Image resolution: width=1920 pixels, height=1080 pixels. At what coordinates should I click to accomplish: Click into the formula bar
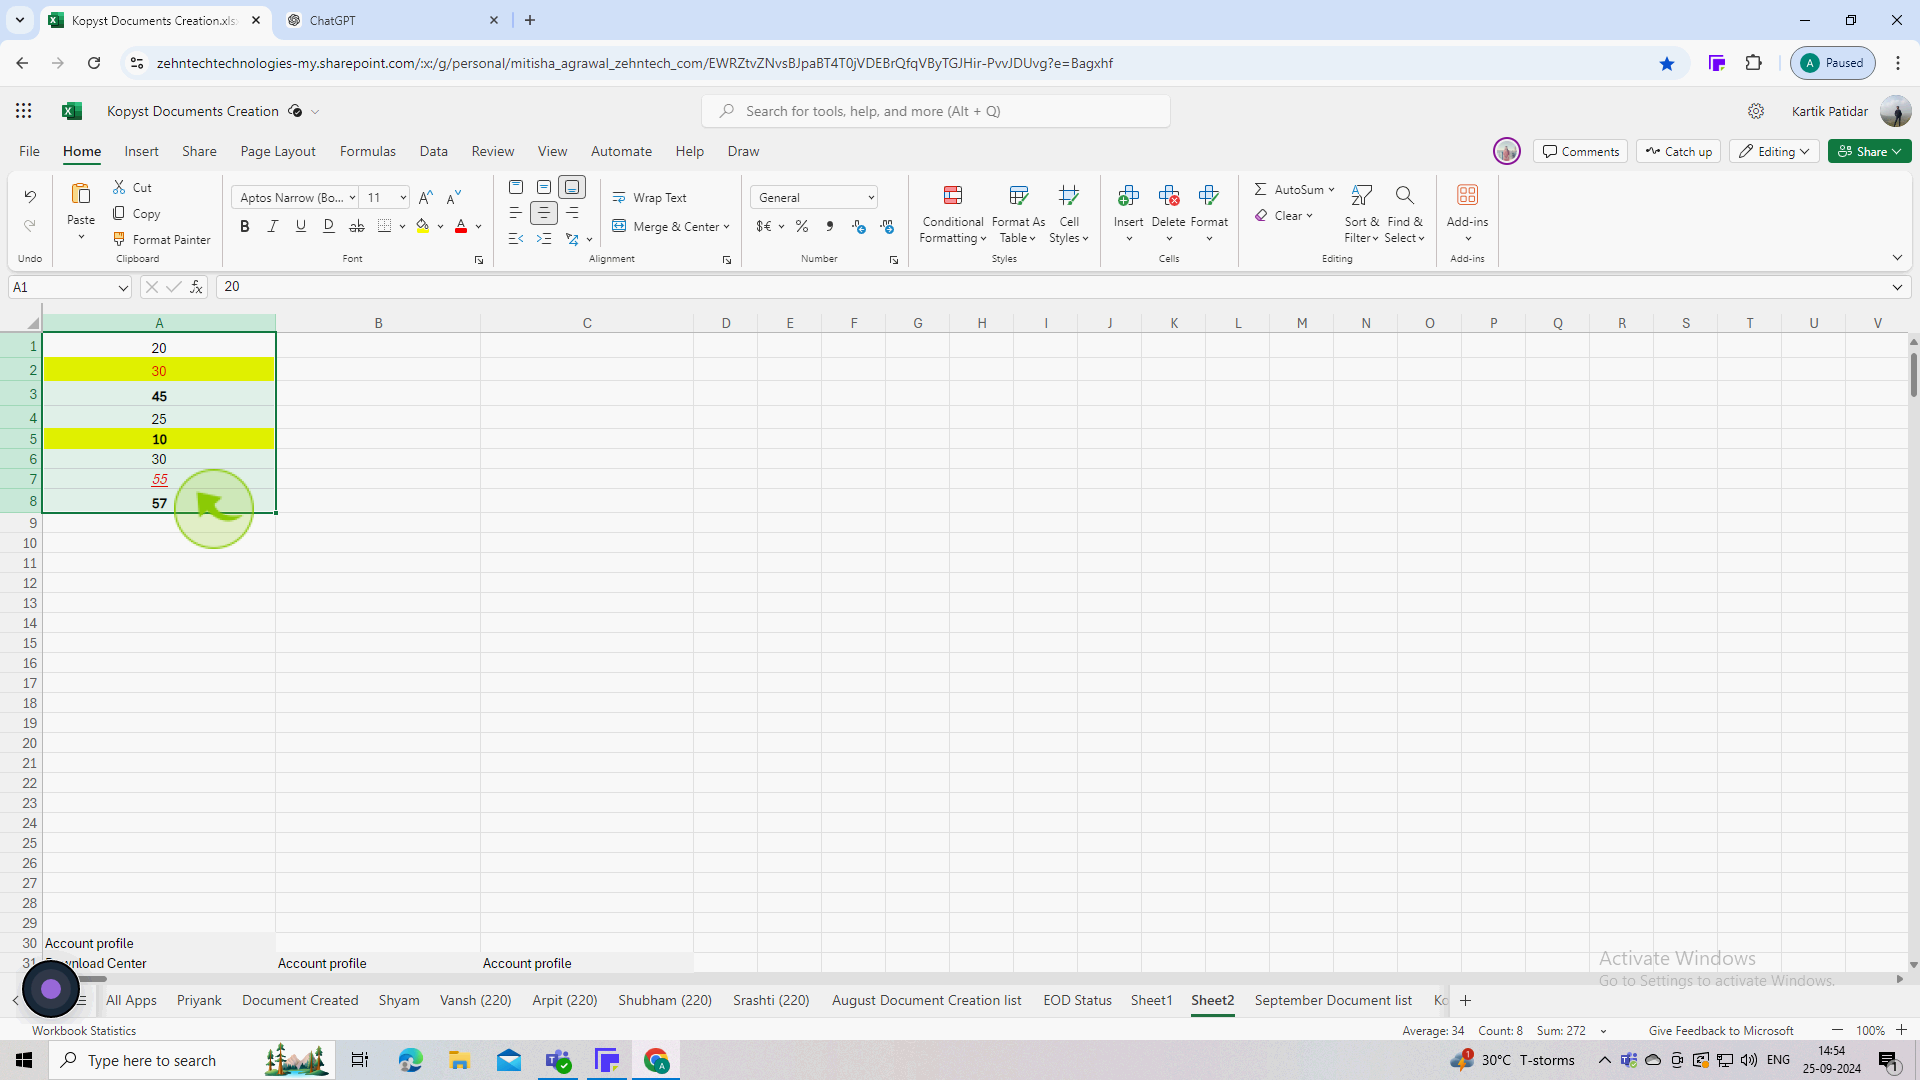pos(1050,287)
